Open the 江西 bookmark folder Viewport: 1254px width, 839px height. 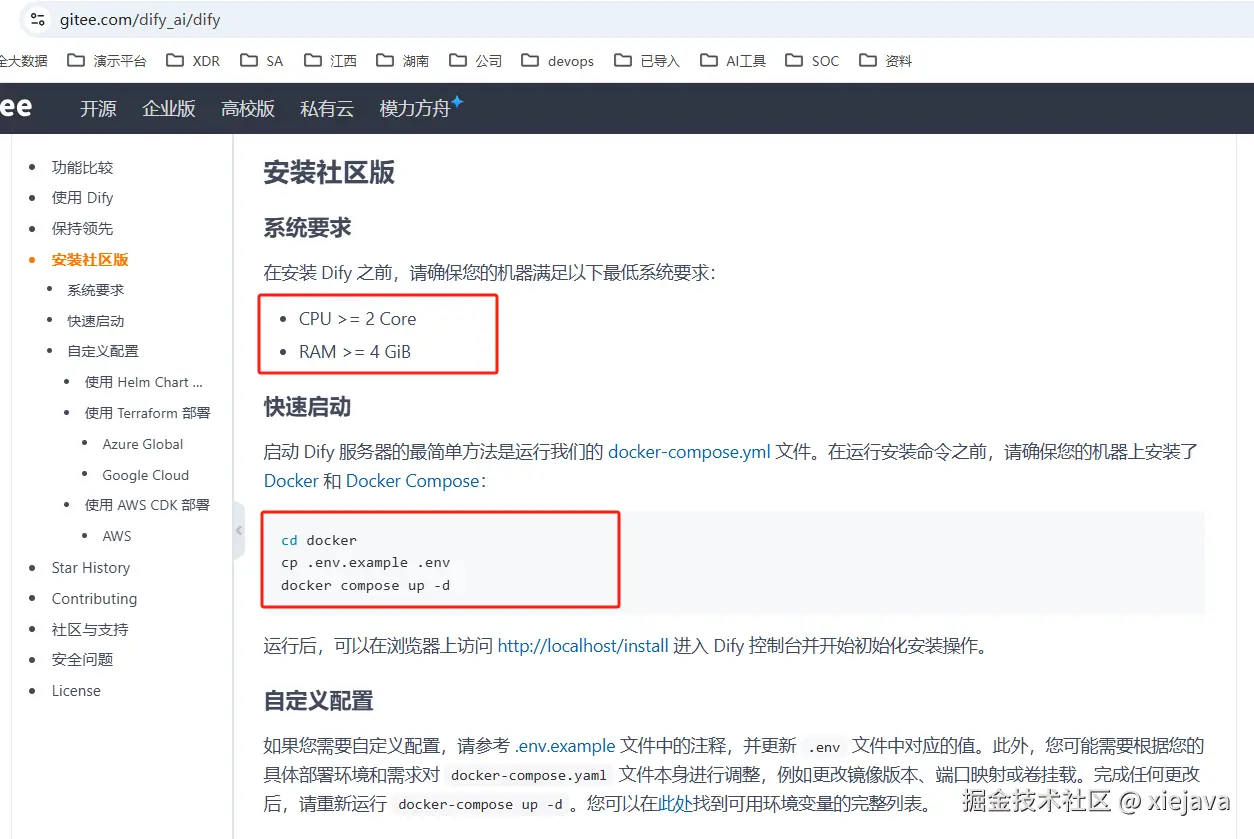pyautogui.click(x=330, y=61)
